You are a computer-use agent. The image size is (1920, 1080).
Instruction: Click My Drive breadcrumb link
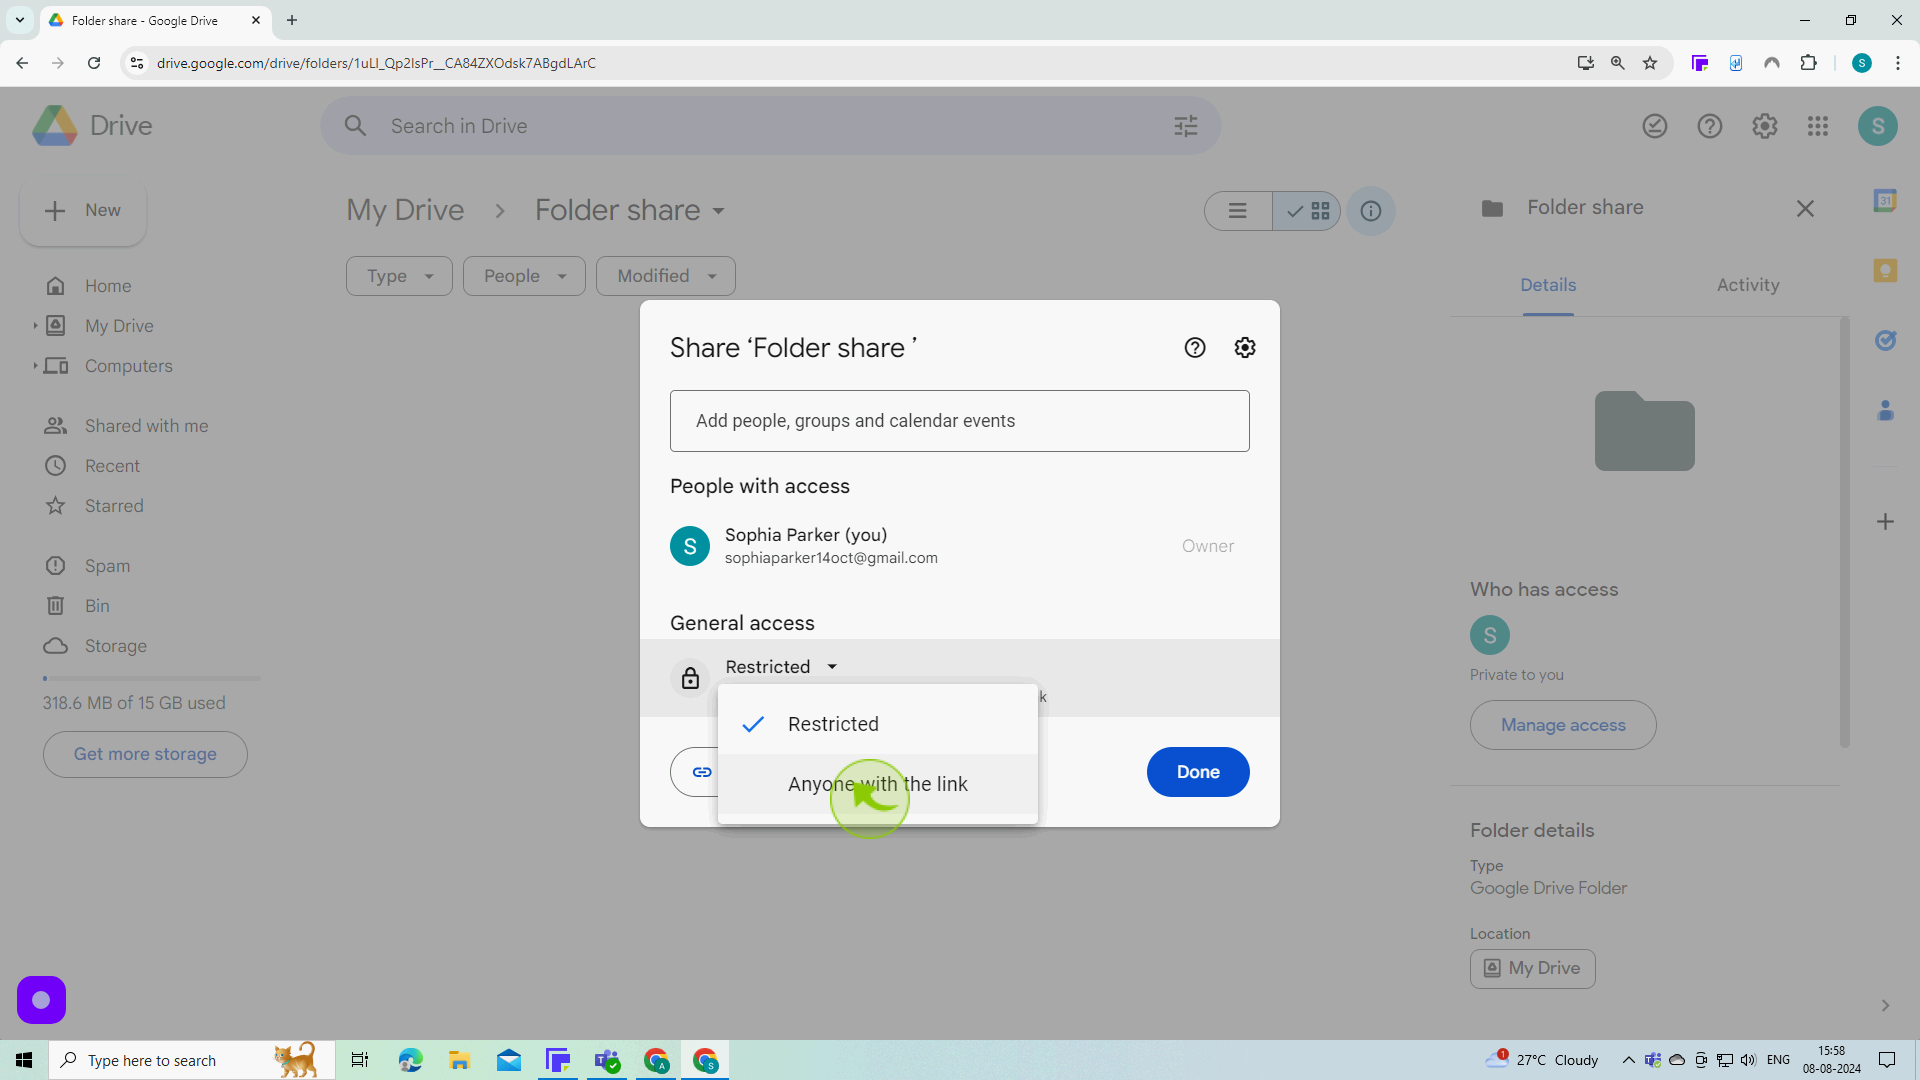(x=405, y=211)
